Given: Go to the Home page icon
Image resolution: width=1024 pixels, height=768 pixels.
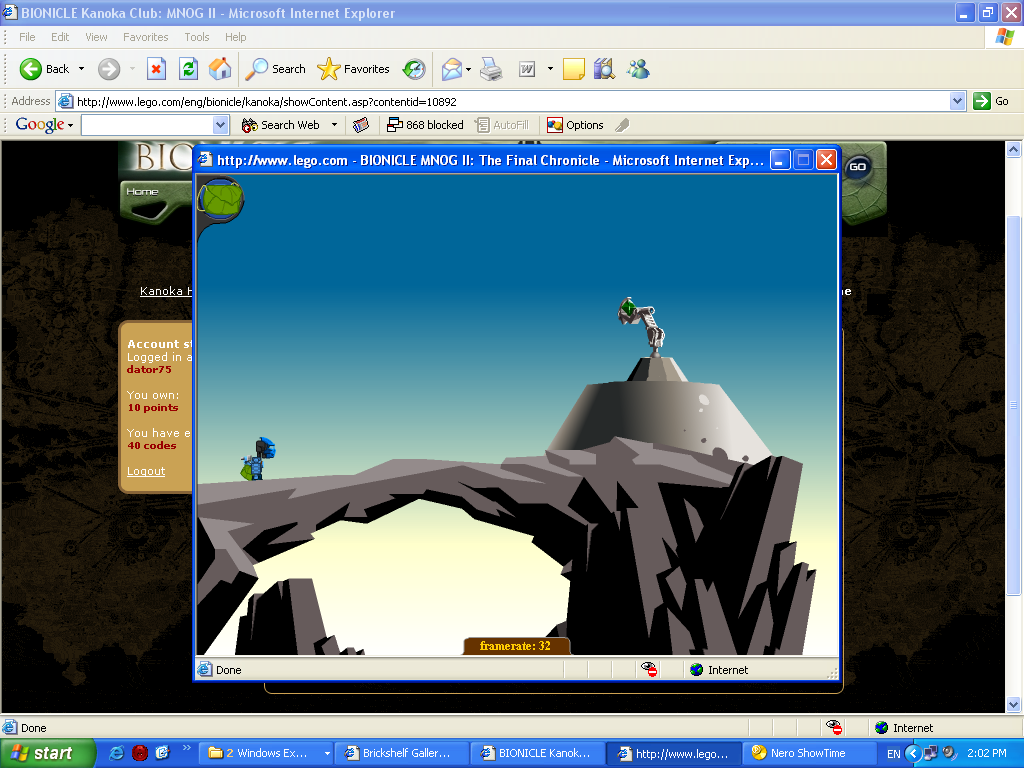Looking at the screenshot, I should pyautogui.click(x=220, y=69).
